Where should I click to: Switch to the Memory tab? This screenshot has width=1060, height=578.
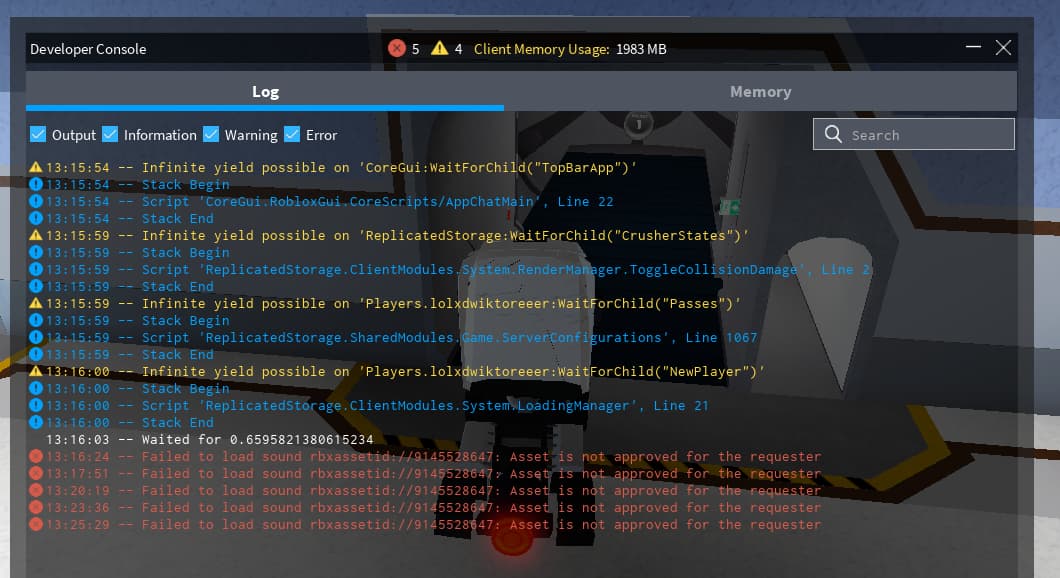pos(760,92)
